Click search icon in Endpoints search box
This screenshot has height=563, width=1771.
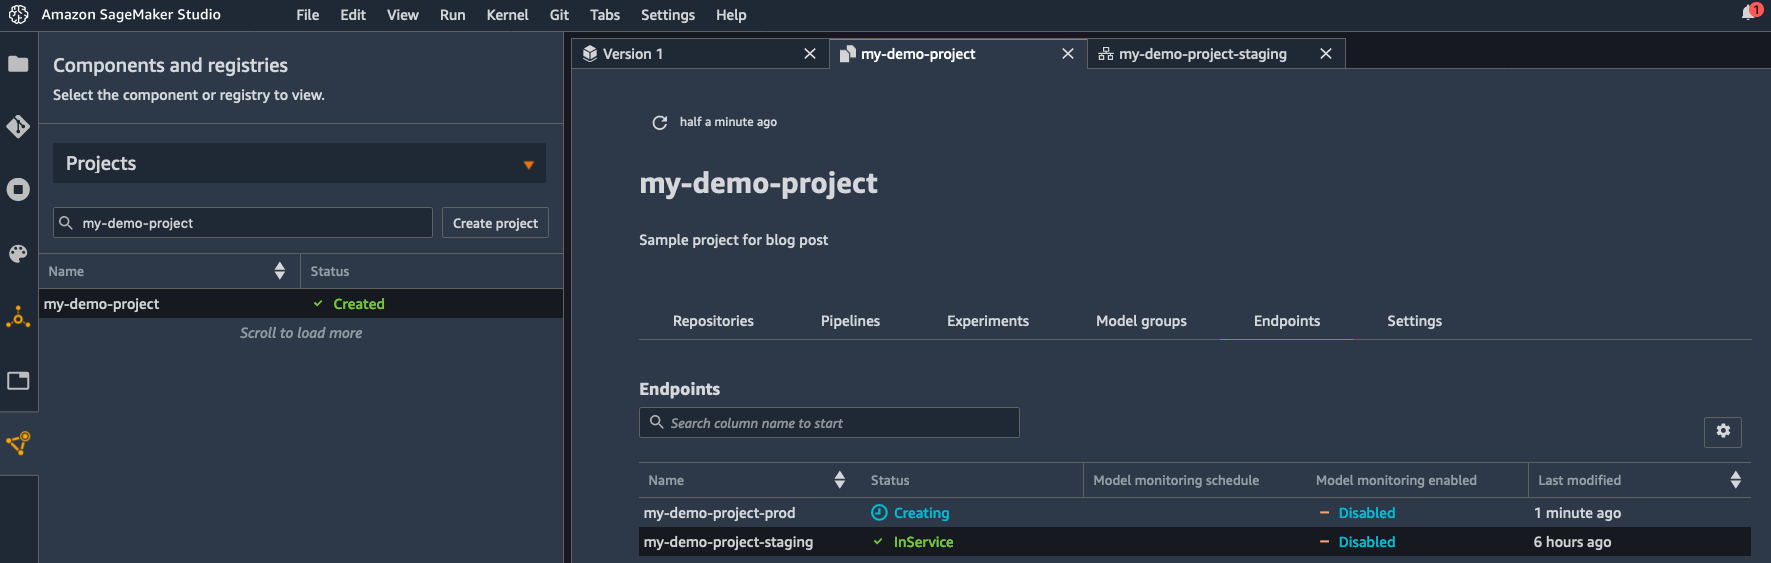pos(657,422)
